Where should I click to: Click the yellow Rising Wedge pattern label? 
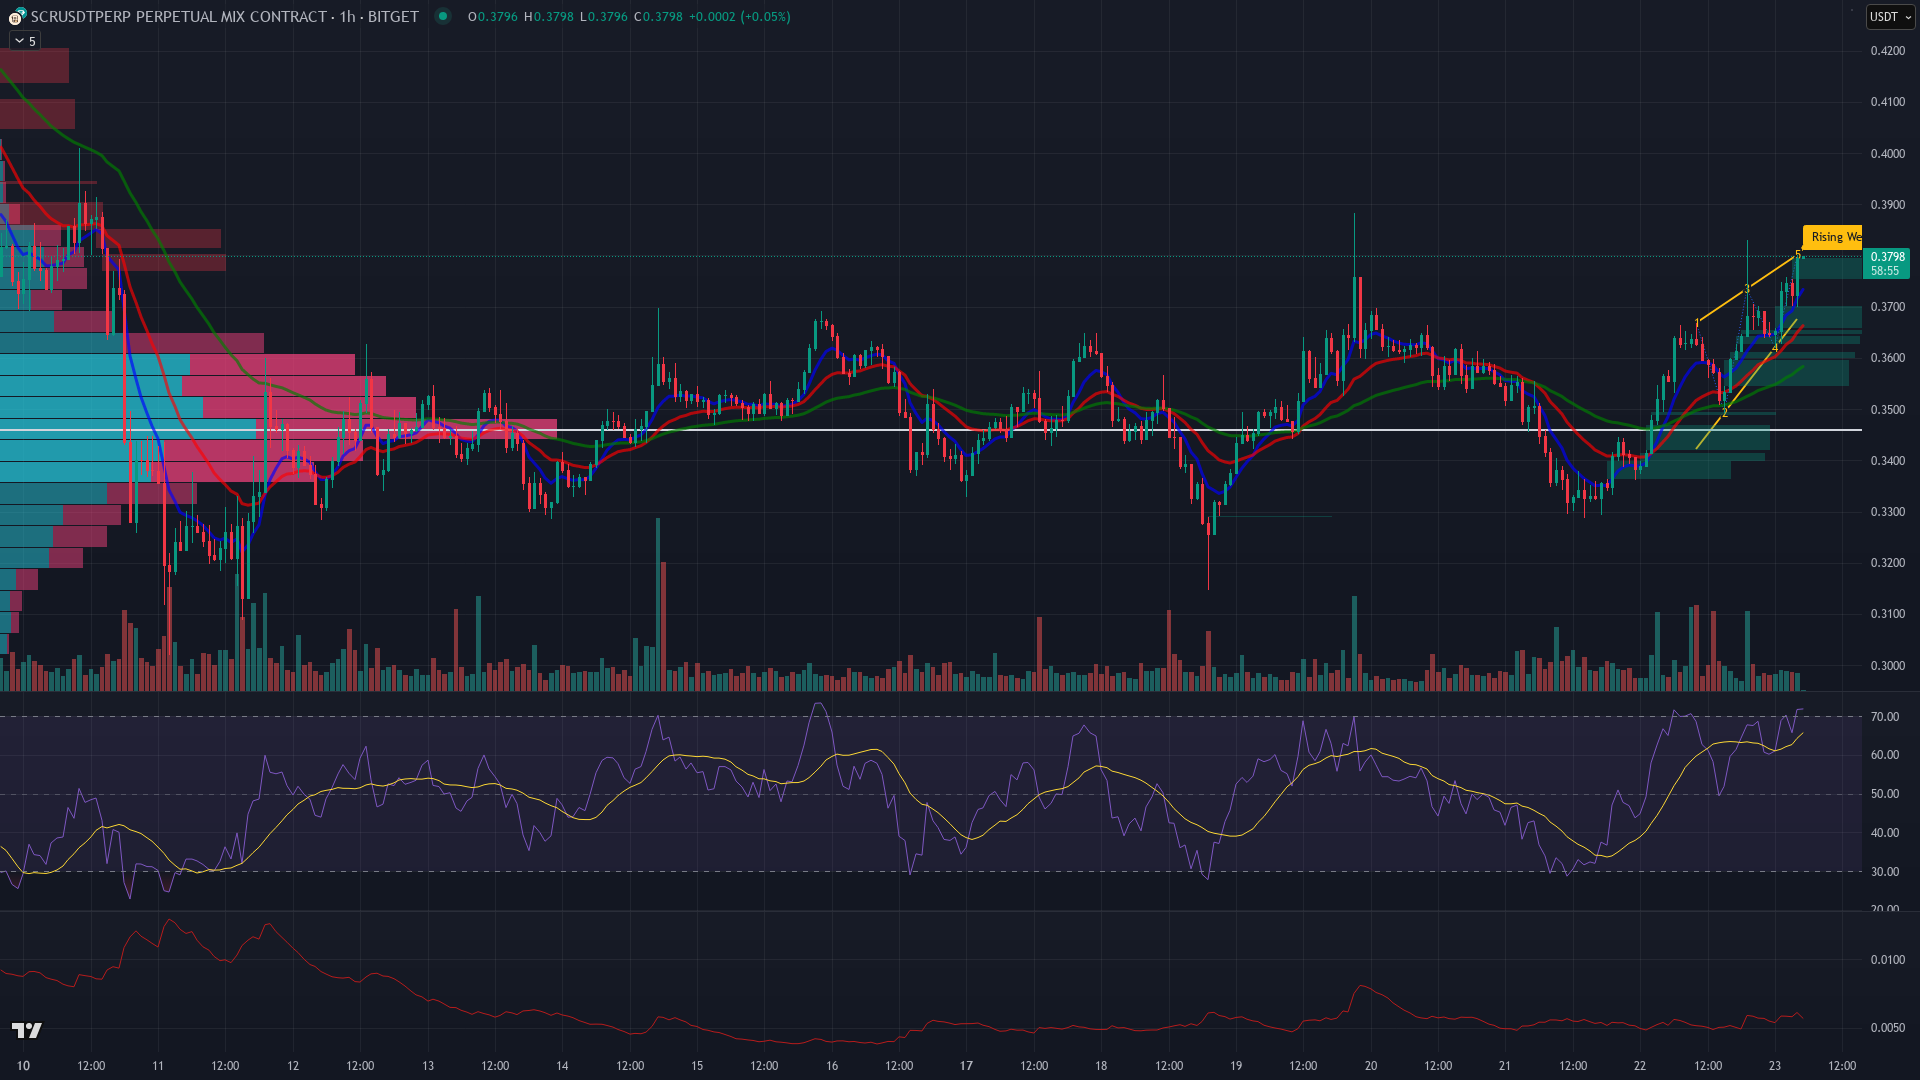click(x=1834, y=237)
